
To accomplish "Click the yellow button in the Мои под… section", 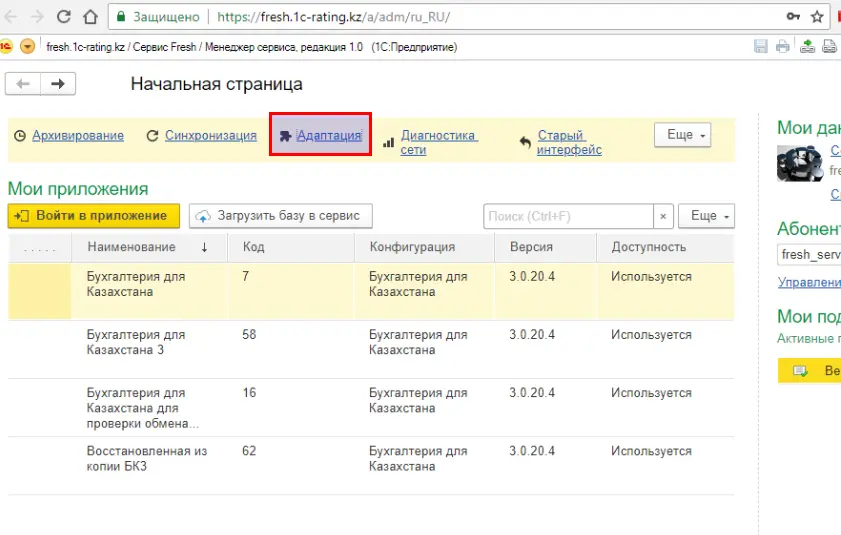I will [809, 371].
